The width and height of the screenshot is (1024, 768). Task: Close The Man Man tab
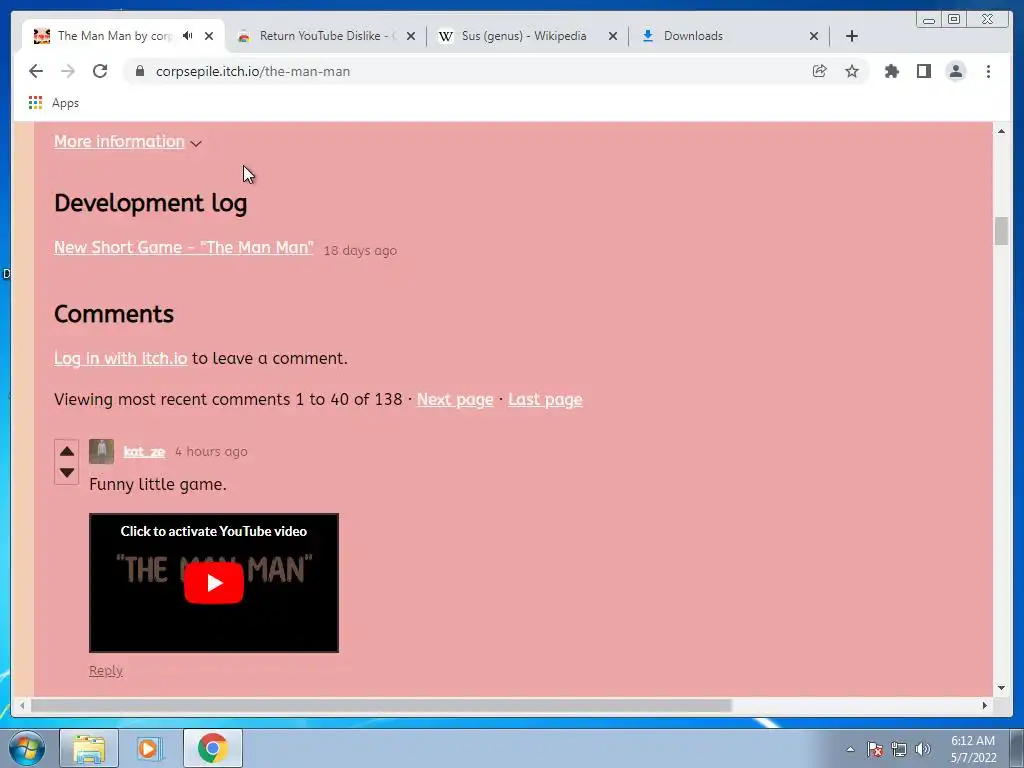[209, 36]
